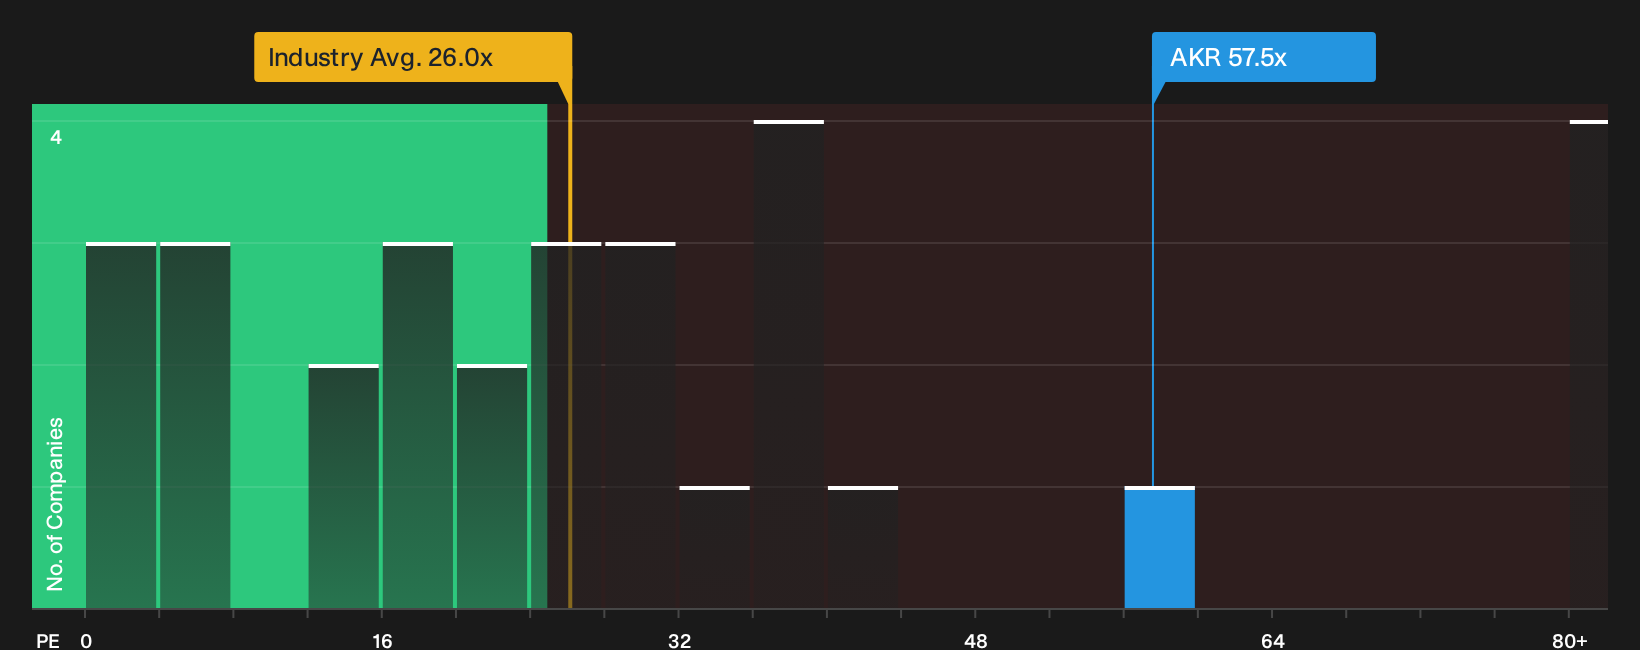This screenshot has width=1640, height=650.
Task: Click the bar starting at PE 16
Action: click(418, 425)
